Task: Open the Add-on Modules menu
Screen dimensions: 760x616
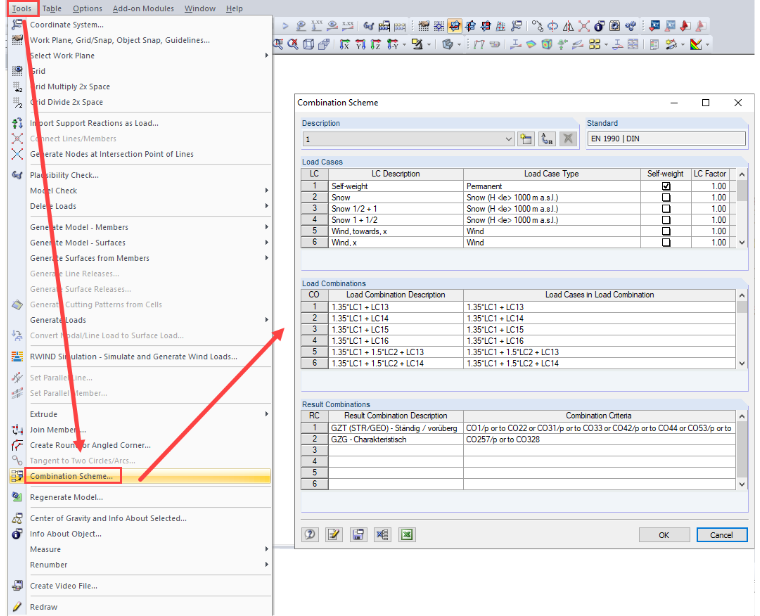Action: pos(143,8)
